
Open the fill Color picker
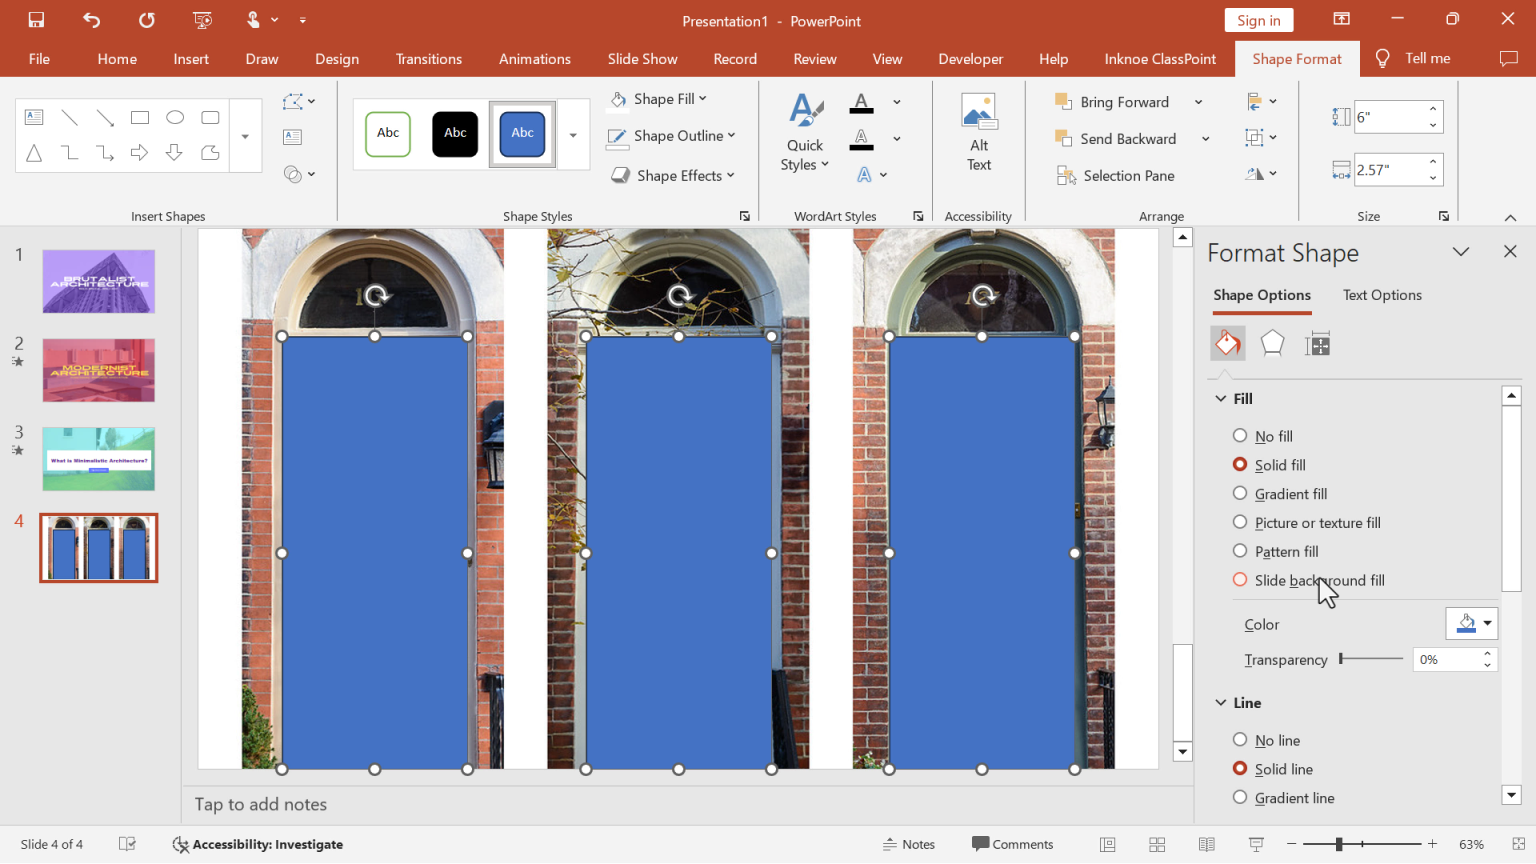tap(1471, 623)
